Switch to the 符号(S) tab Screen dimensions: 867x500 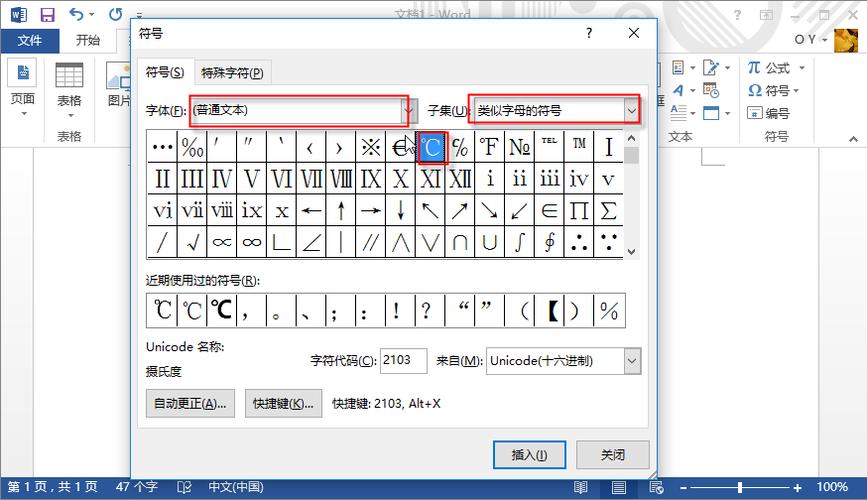pyautogui.click(x=165, y=72)
